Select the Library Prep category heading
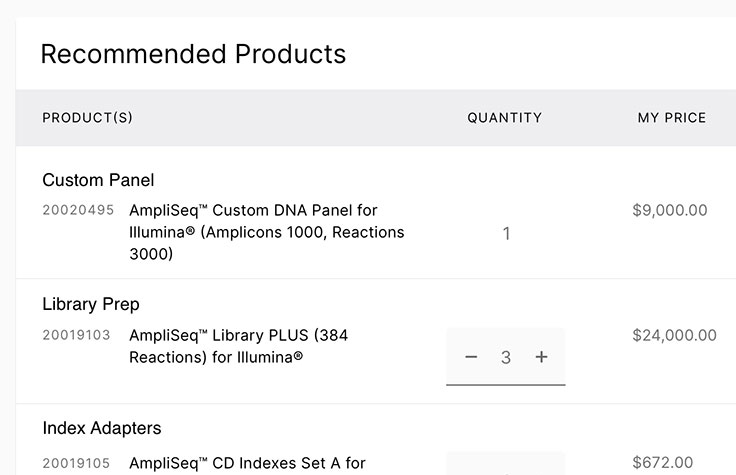The height and width of the screenshot is (475, 736). click(x=91, y=304)
